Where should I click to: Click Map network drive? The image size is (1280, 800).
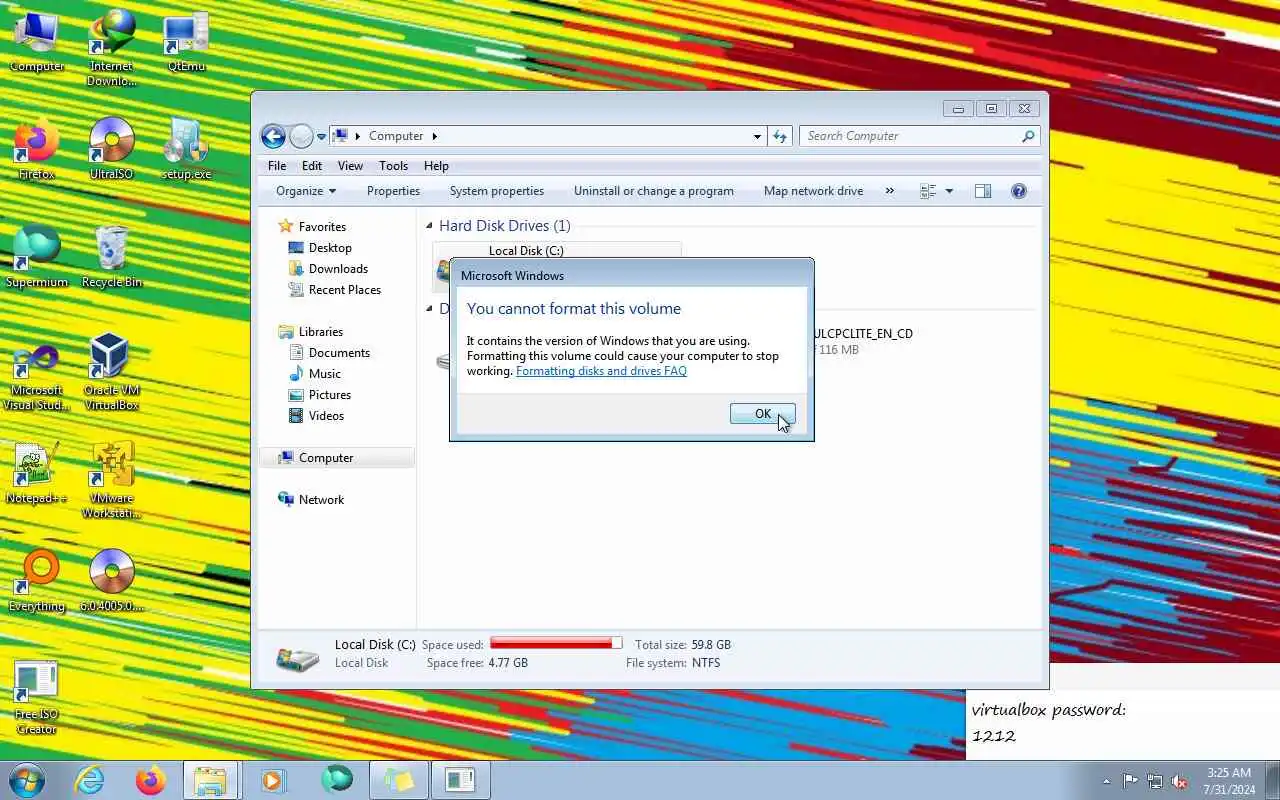pyautogui.click(x=813, y=191)
